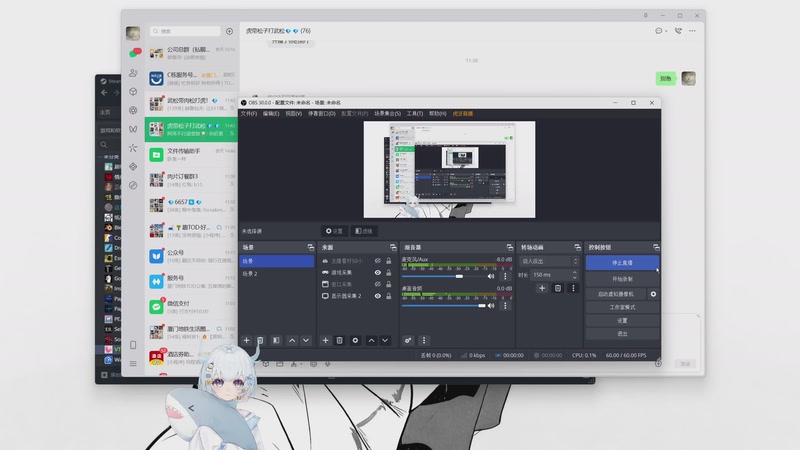
Task: Open OBS 场景集合(S) menu
Action: (x=387, y=114)
